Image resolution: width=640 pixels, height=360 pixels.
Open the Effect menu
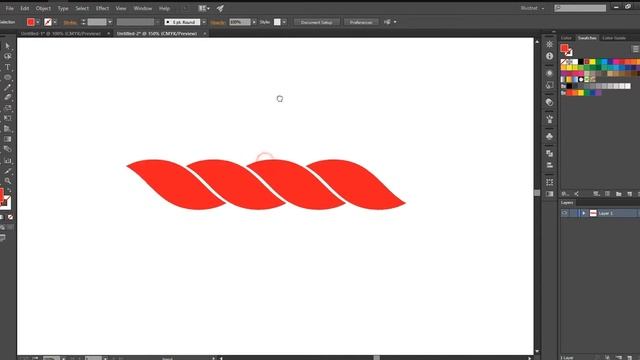coord(102,8)
